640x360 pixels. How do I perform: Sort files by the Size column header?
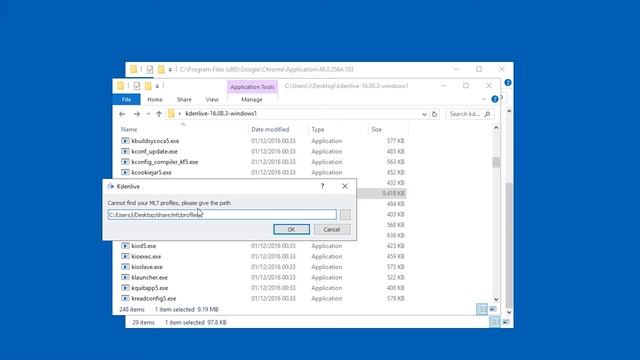(376, 129)
